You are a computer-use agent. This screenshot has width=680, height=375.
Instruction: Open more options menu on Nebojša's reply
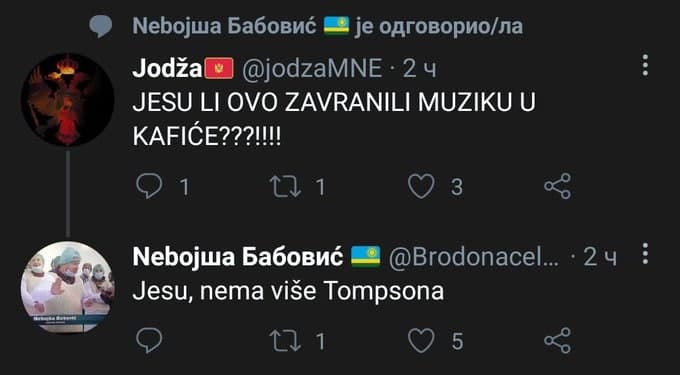pos(645,254)
